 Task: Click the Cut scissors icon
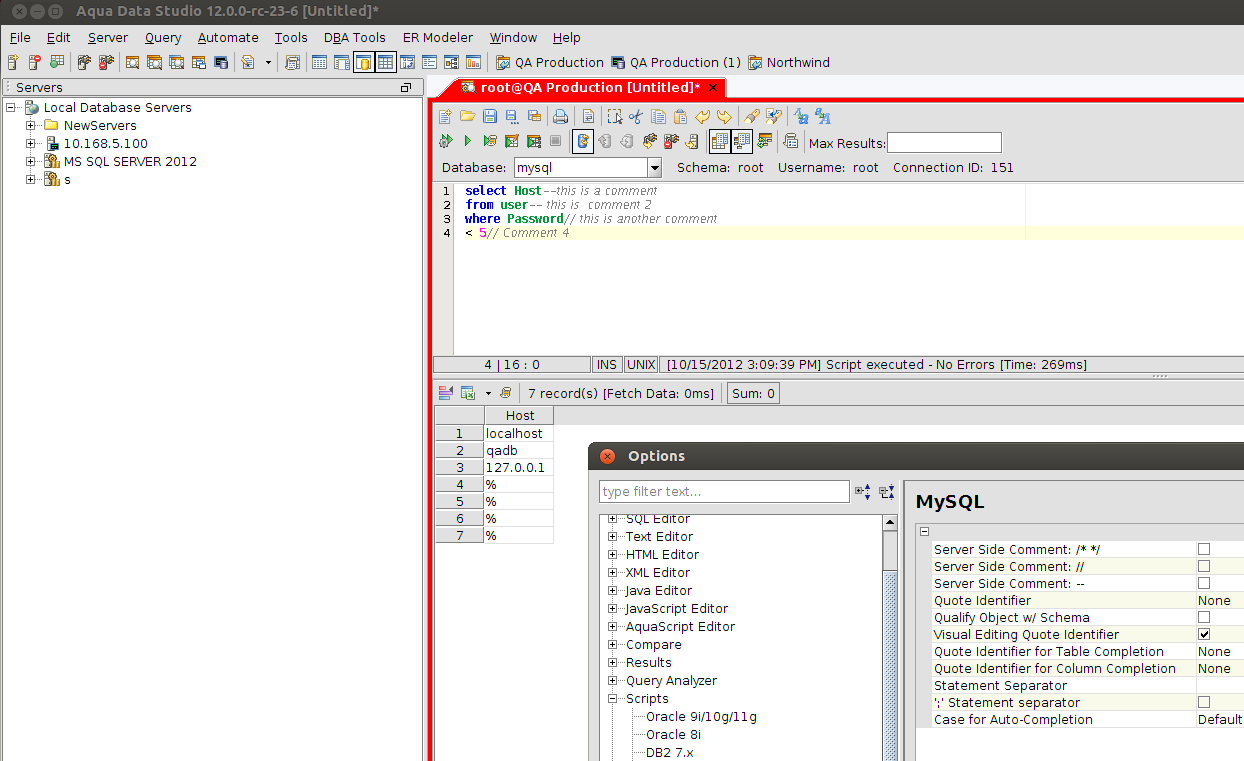pyautogui.click(x=636, y=116)
